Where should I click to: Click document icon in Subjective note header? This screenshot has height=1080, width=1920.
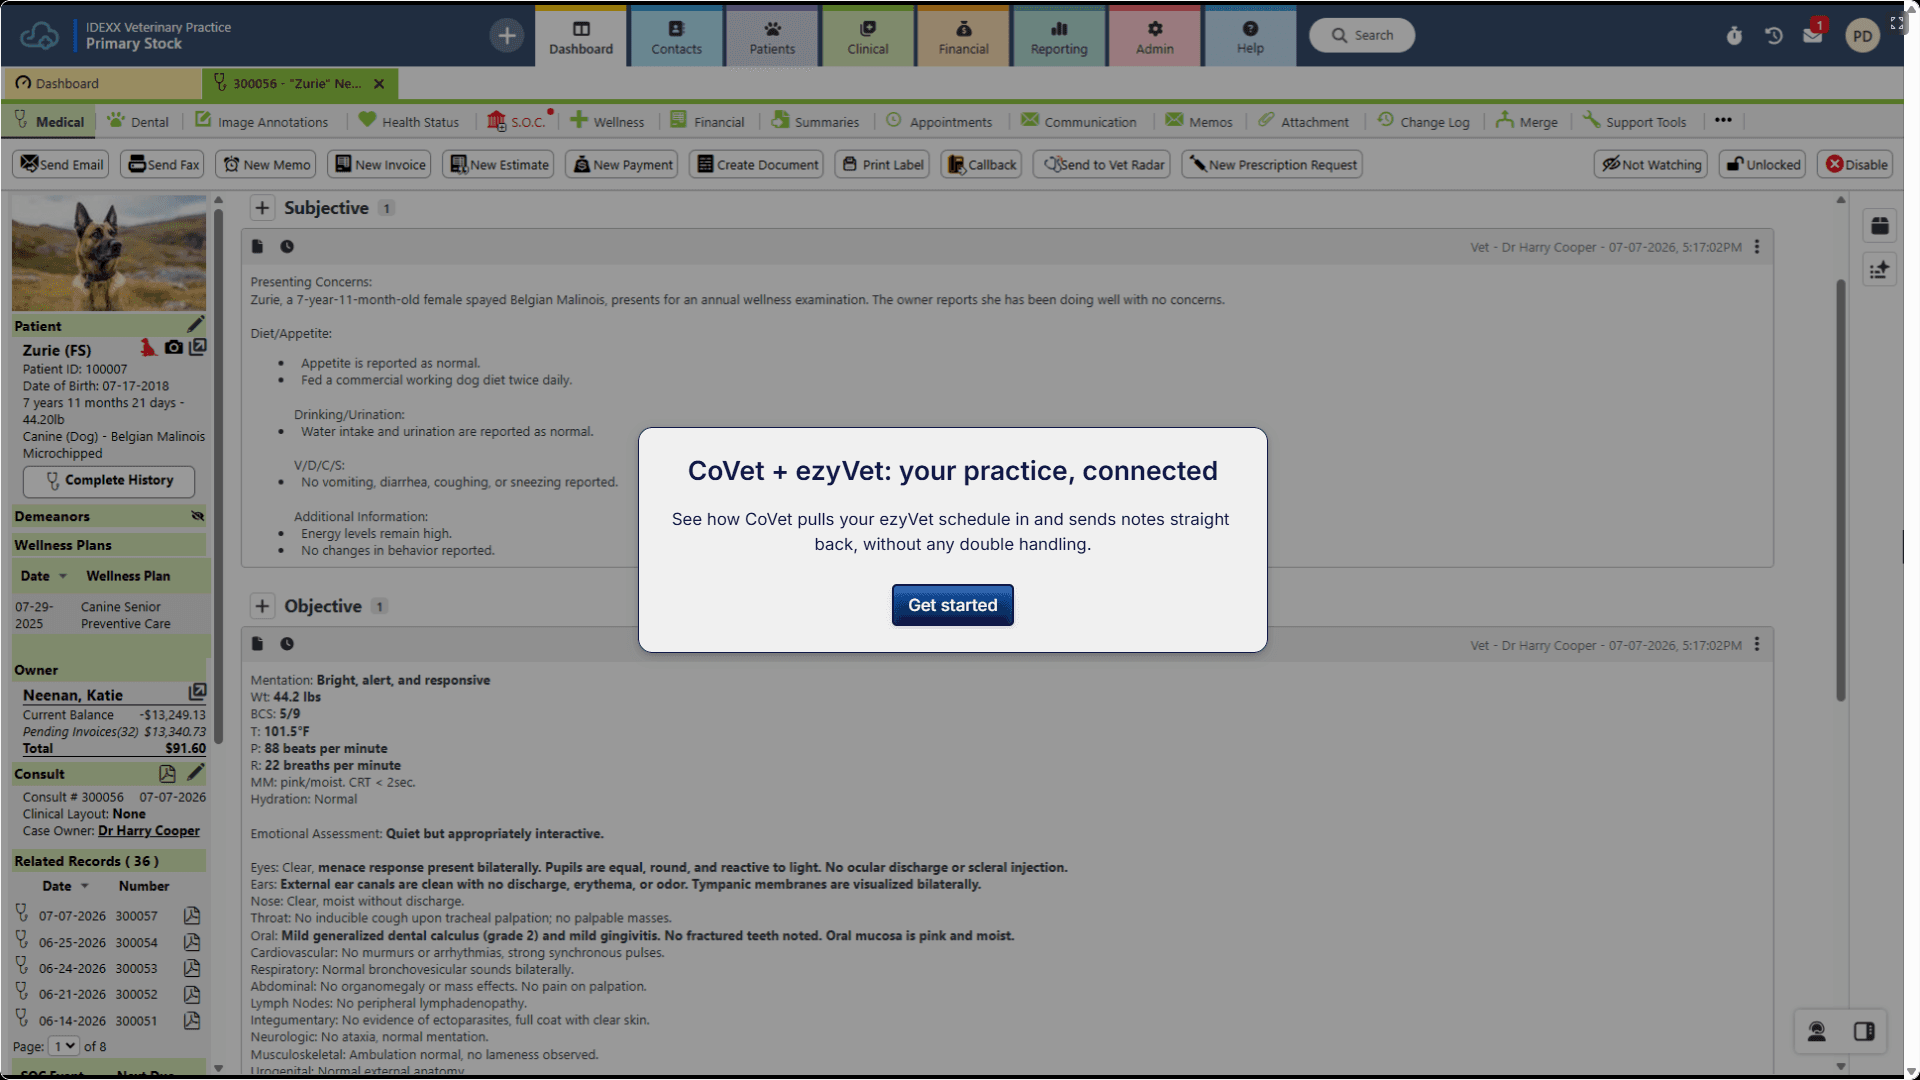click(257, 246)
